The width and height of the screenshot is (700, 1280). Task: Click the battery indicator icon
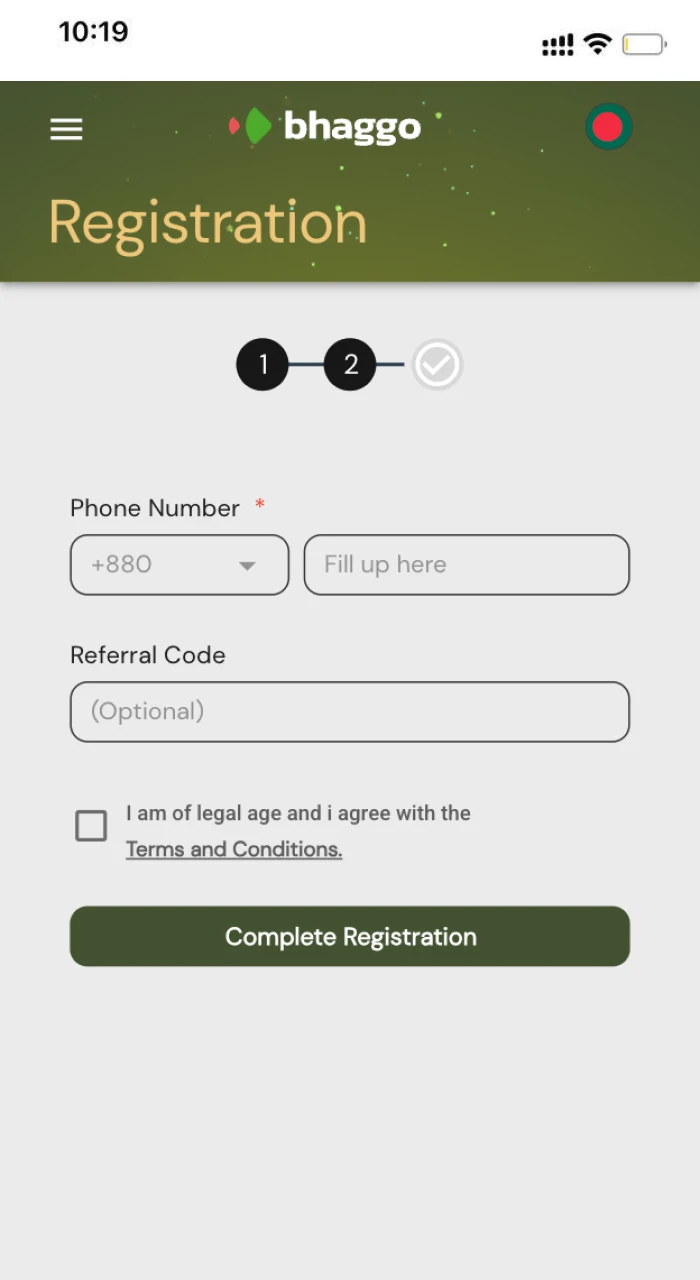pyautogui.click(x=643, y=43)
